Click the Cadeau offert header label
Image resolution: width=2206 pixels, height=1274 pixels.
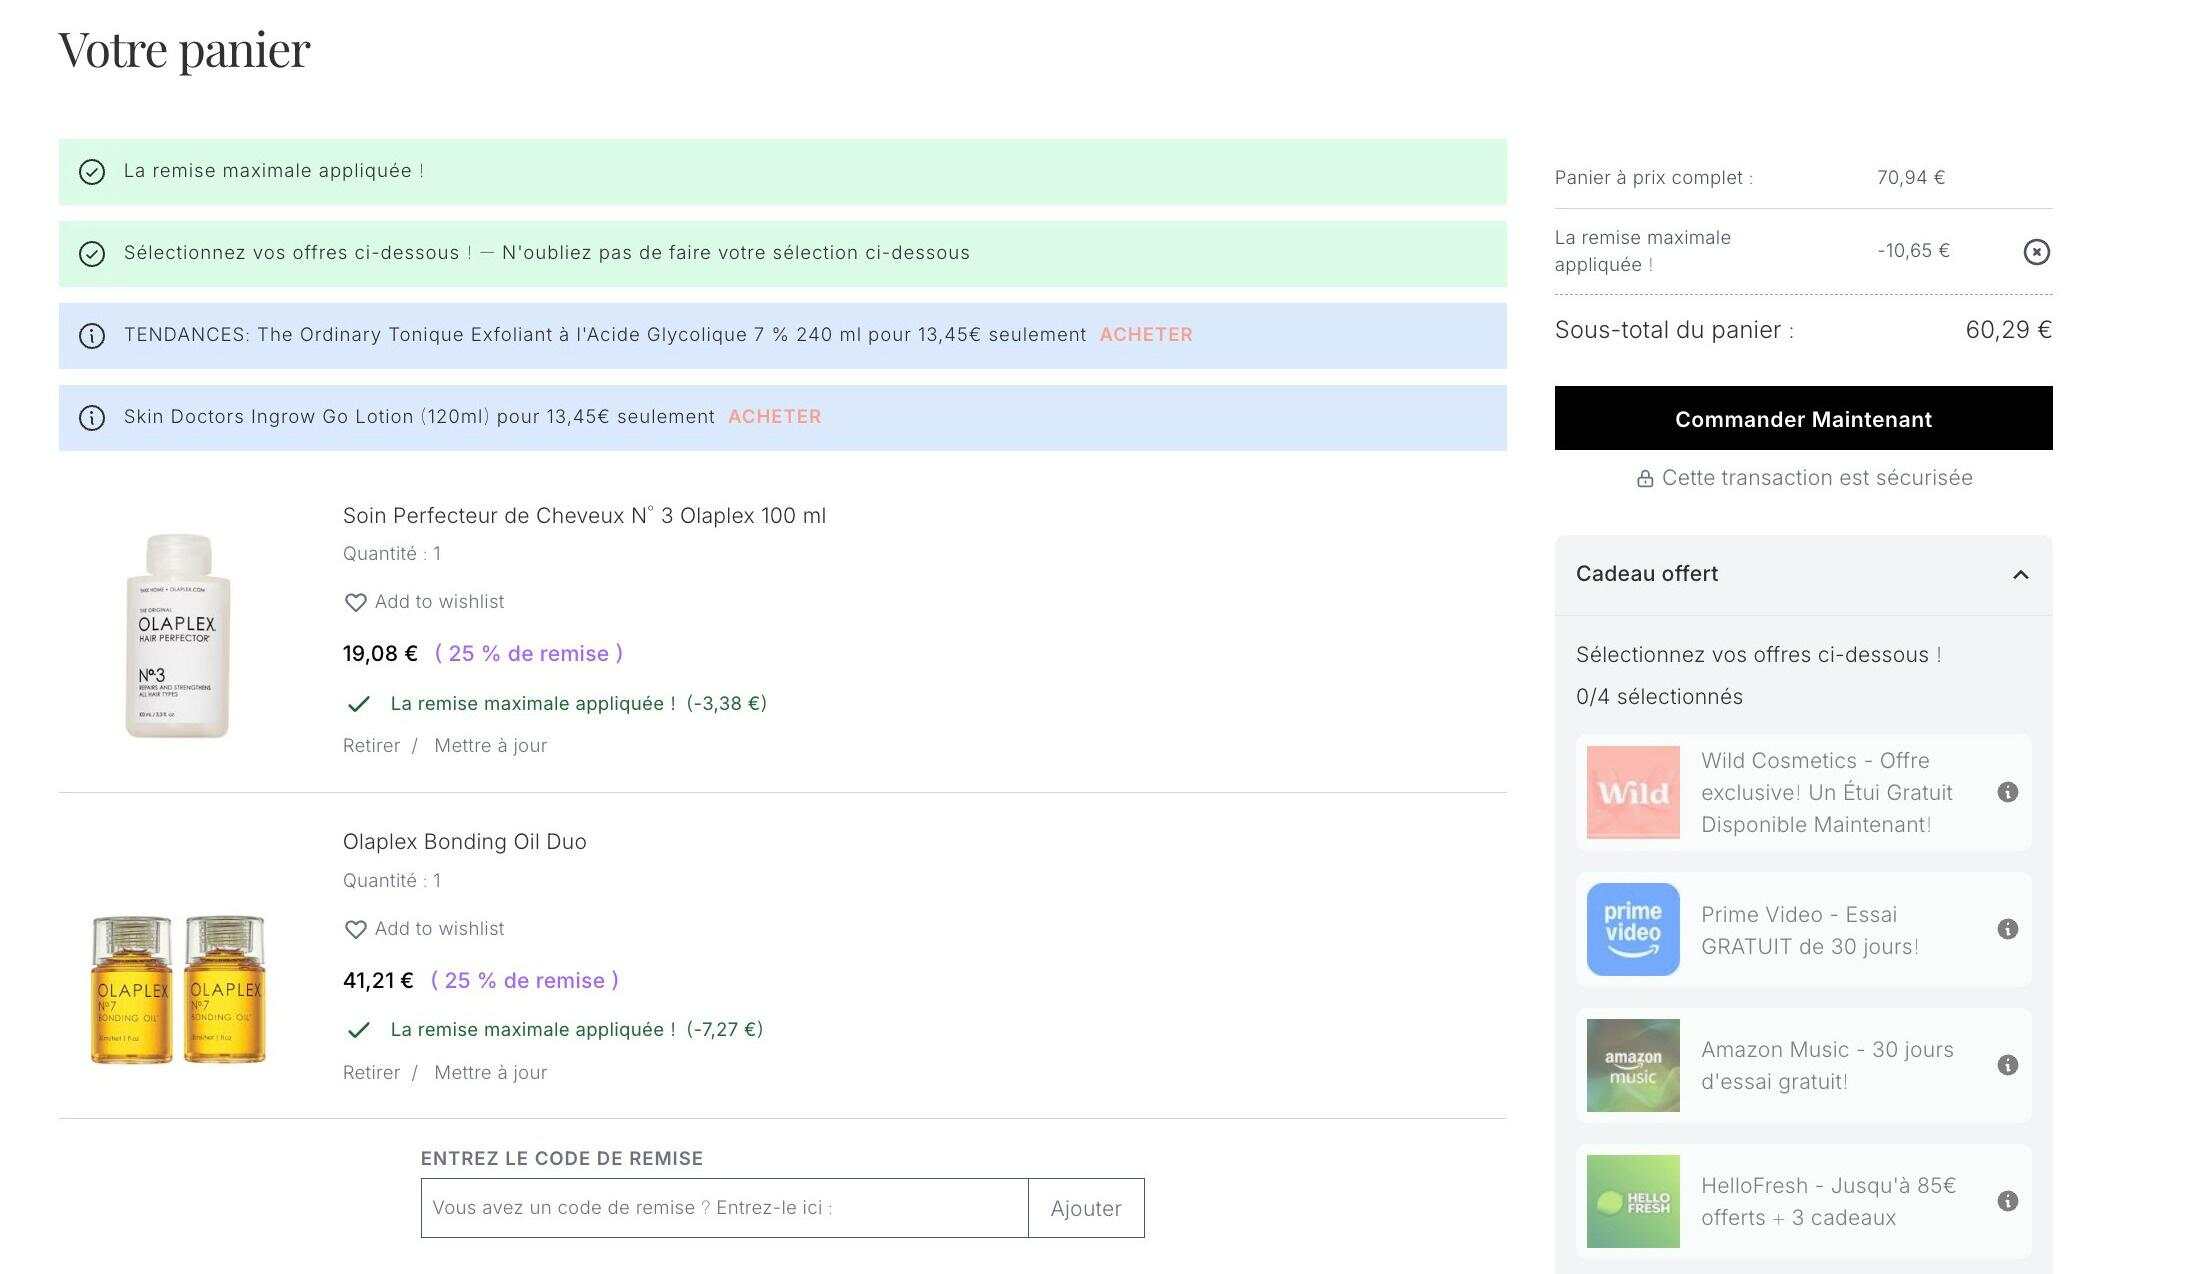(x=1647, y=574)
